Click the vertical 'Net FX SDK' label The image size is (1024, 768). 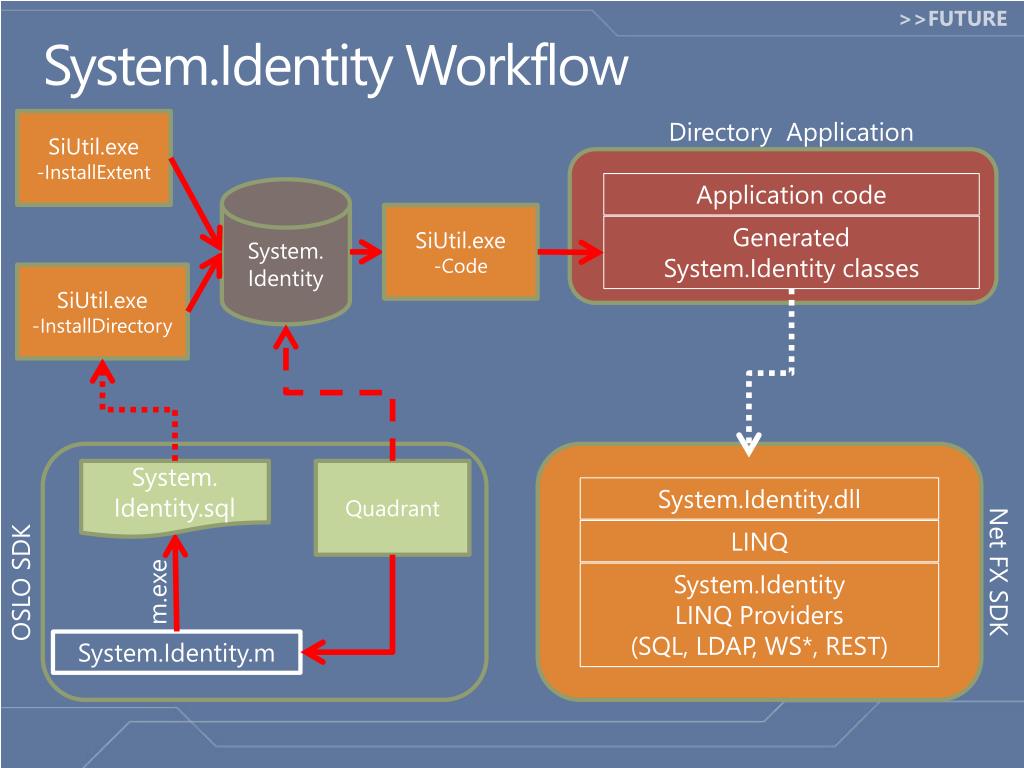(x=999, y=571)
